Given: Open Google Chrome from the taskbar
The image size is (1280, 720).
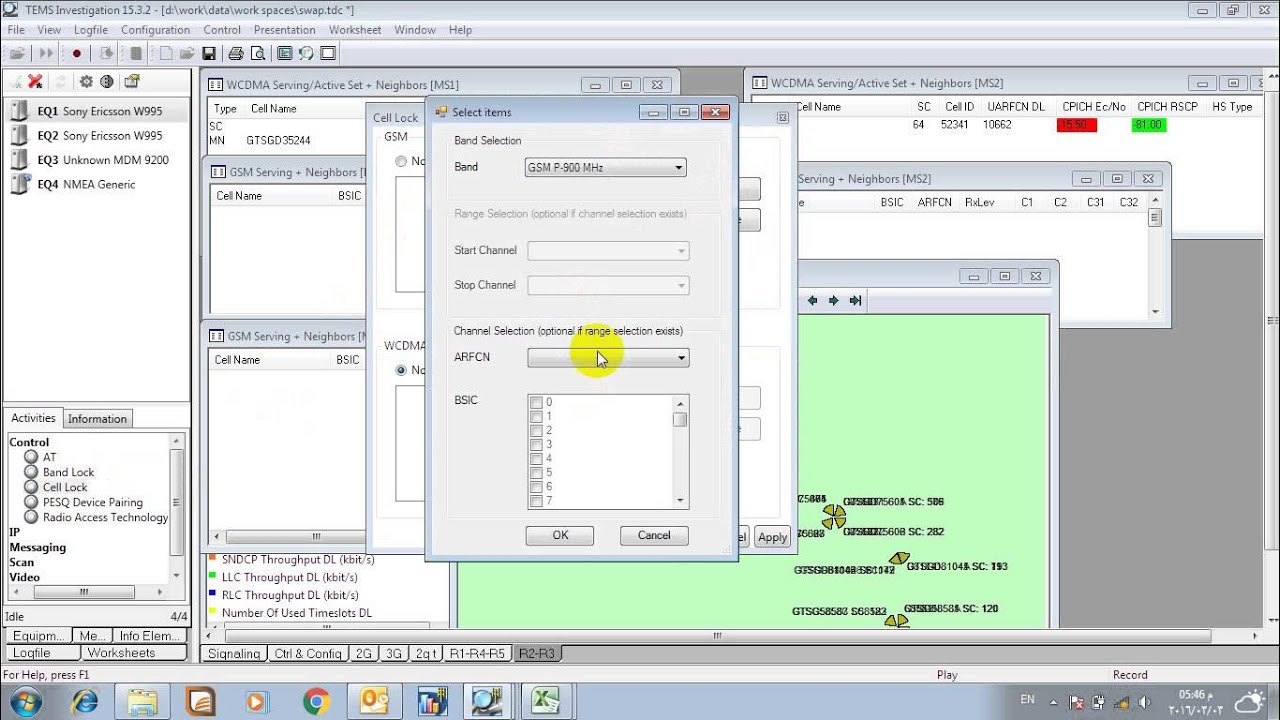Looking at the screenshot, I should (316, 700).
